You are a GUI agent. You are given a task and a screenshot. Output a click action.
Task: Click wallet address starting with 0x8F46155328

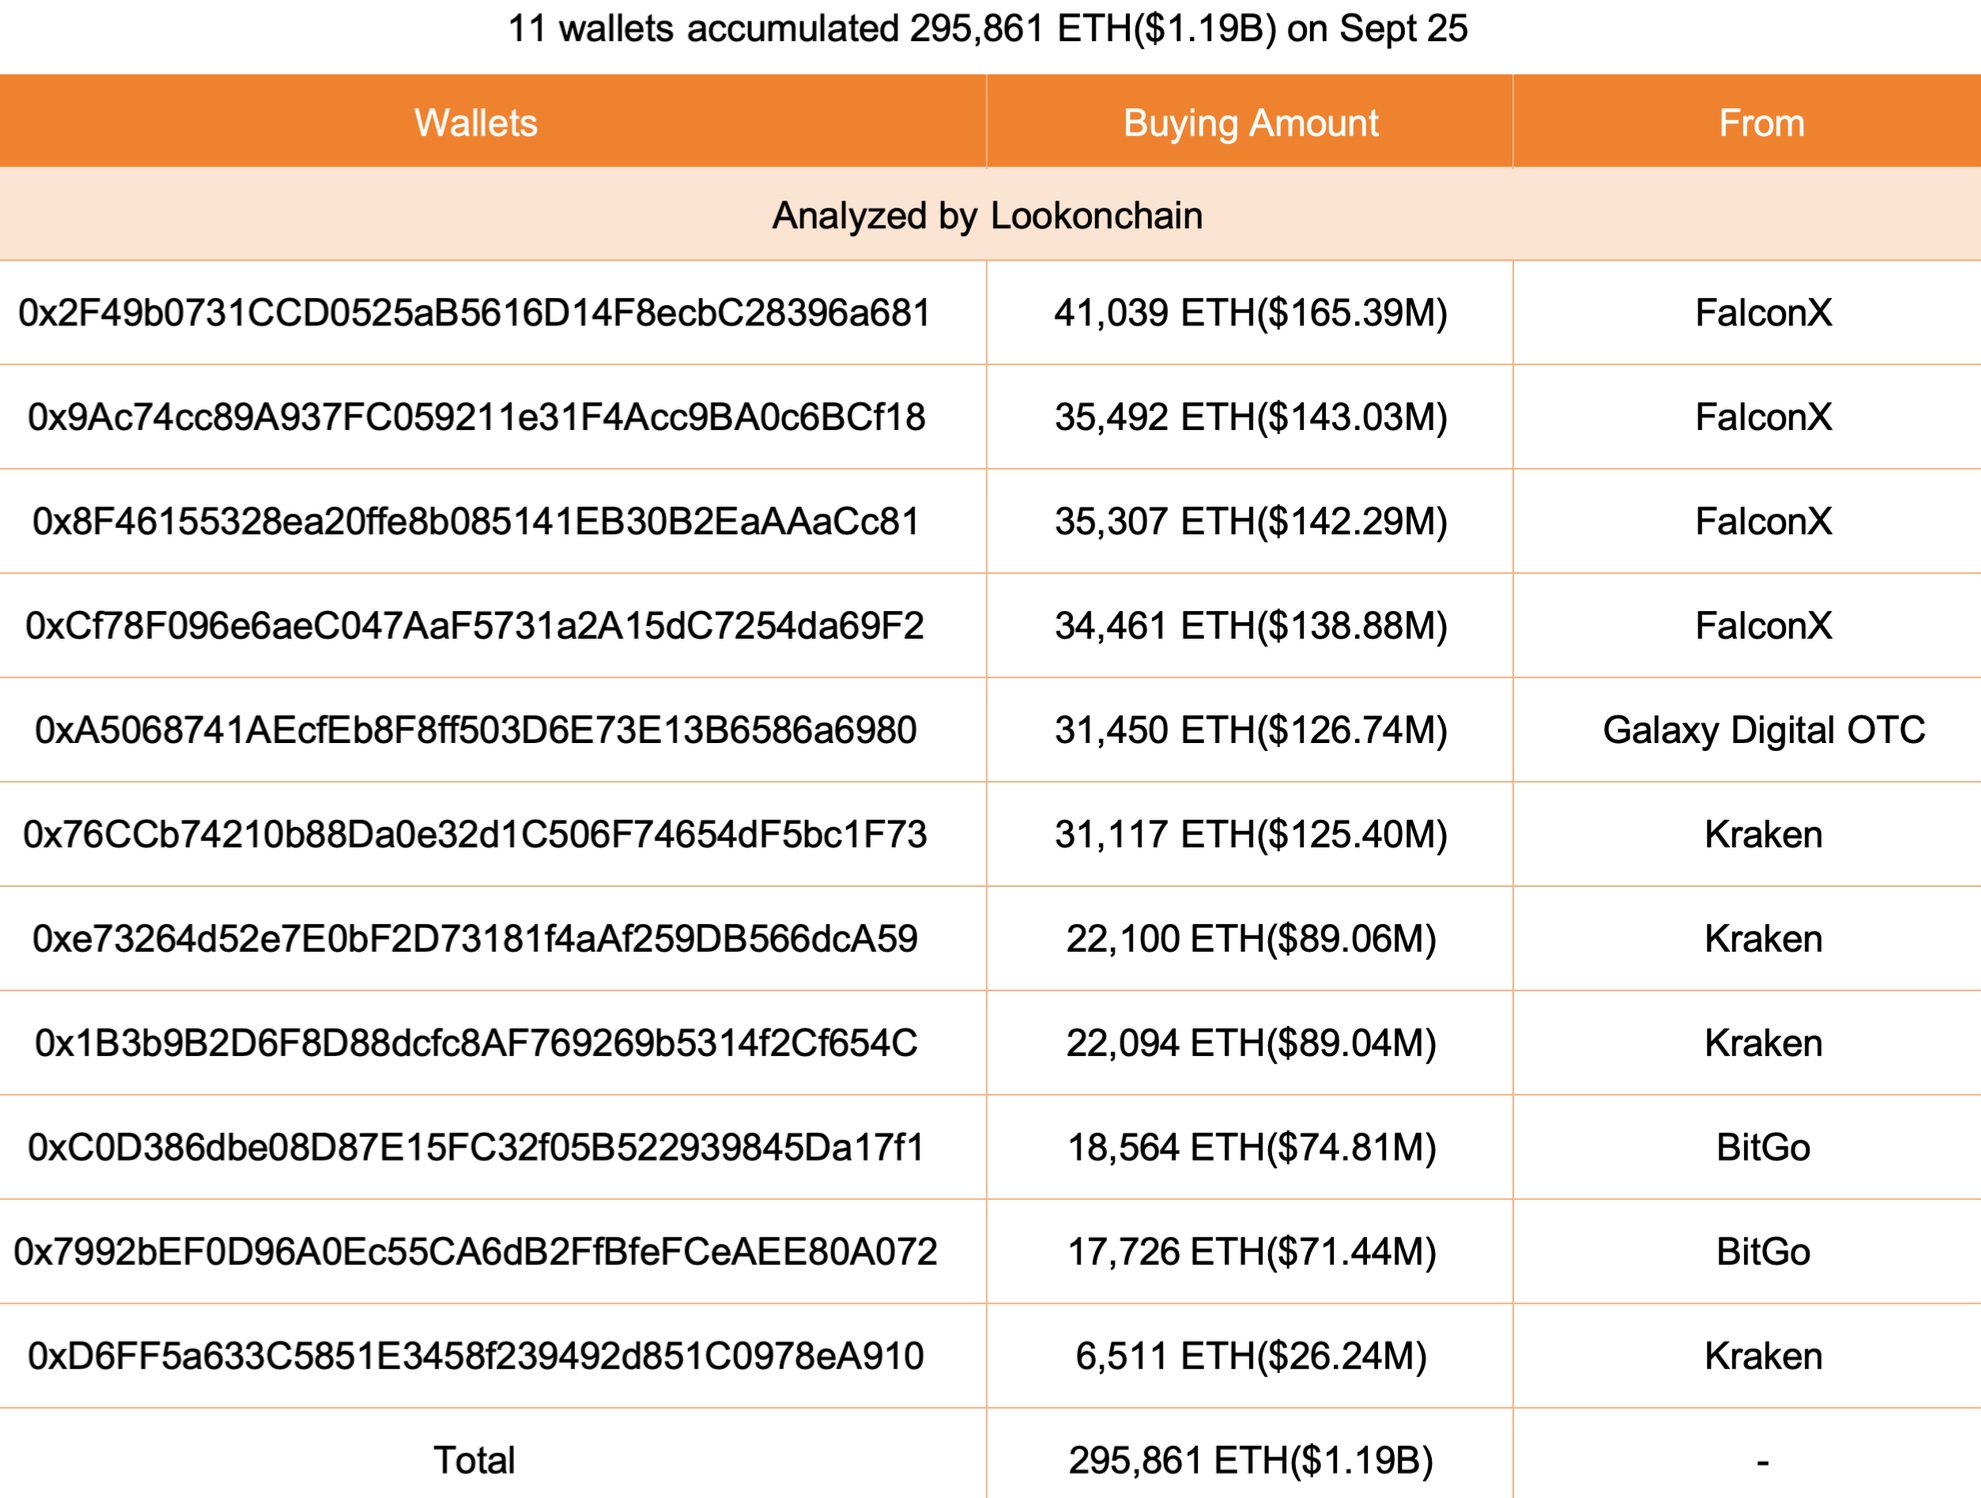(x=476, y=522)
